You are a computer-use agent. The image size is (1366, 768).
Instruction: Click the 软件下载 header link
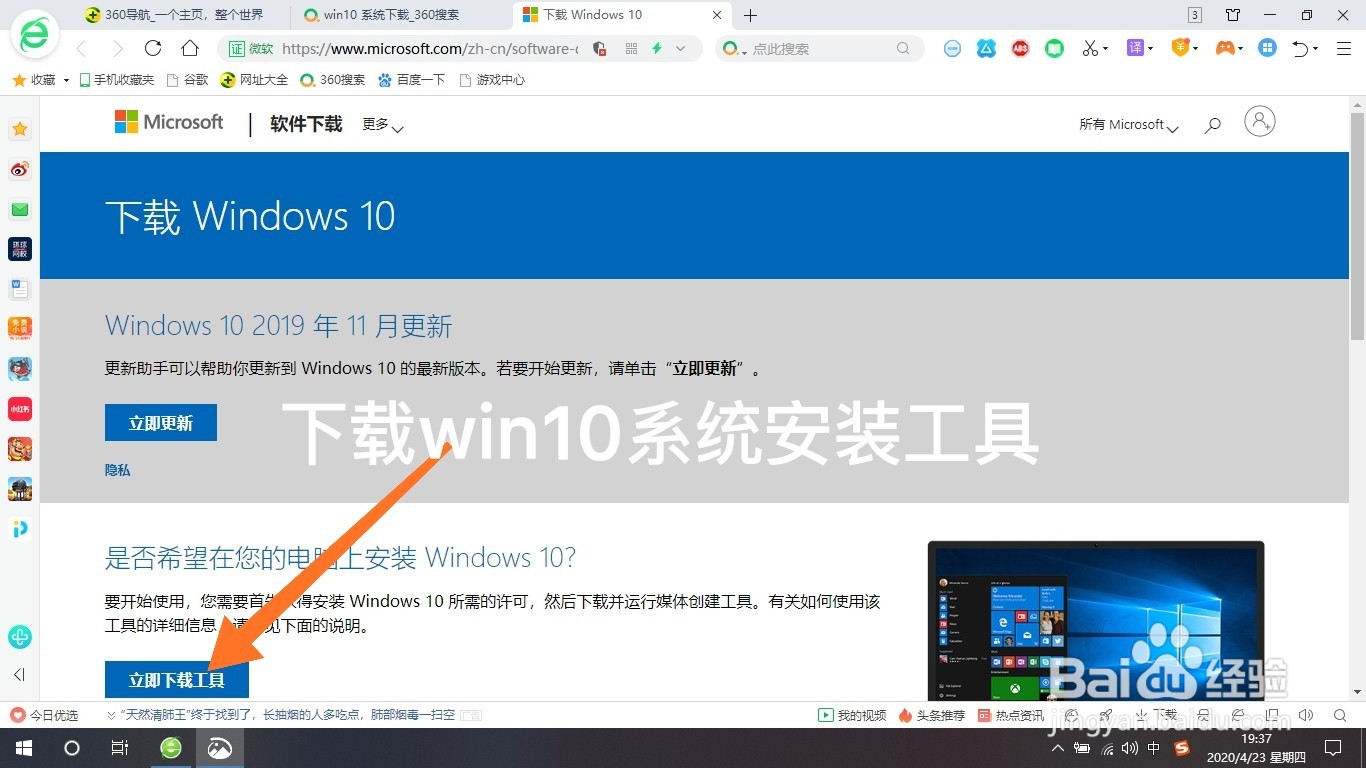pyautogui.click(x=306, y=124)
